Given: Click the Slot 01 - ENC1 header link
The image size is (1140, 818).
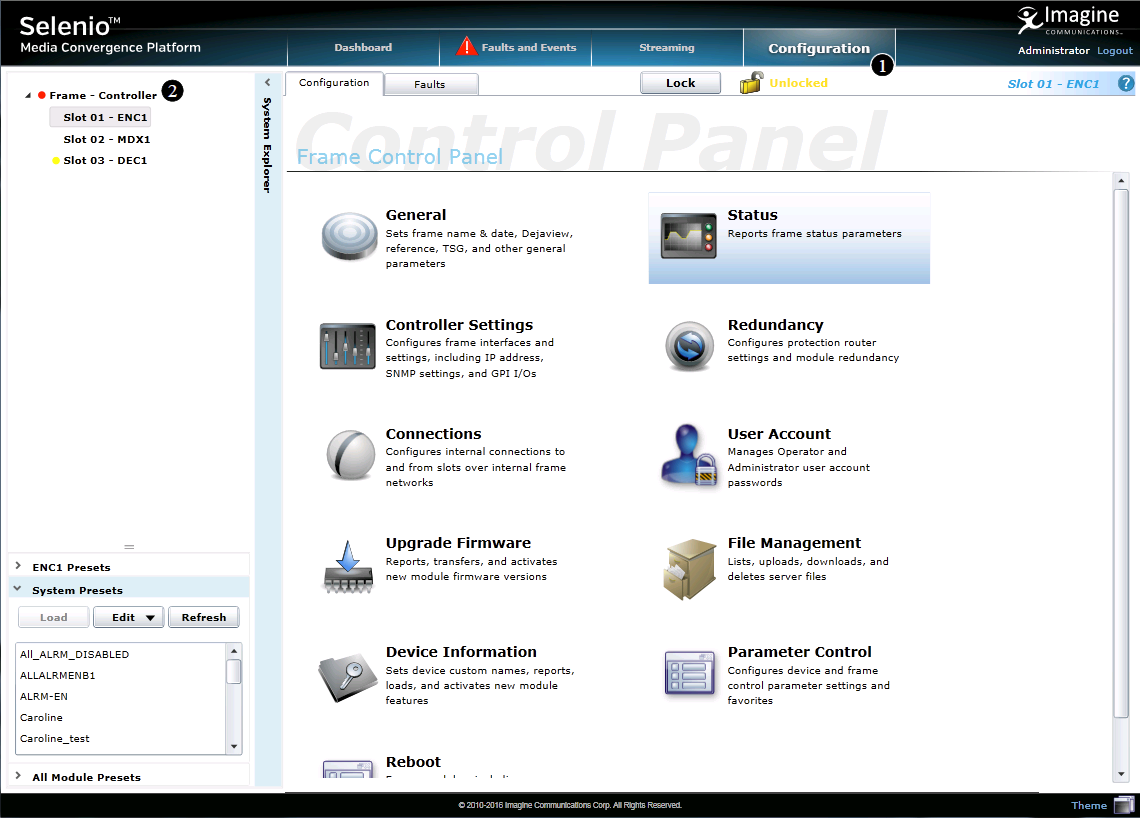Looking at the screenshot, I should point(1053,84).
